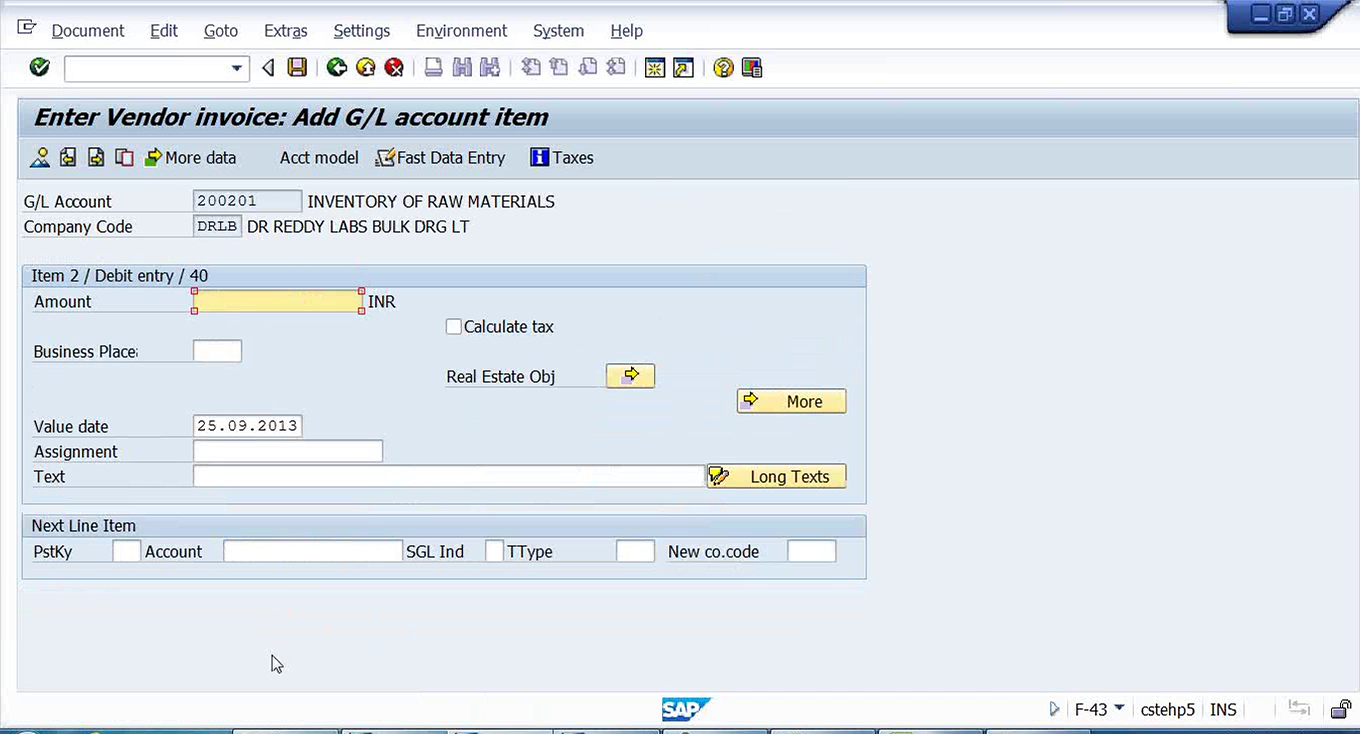
Task: Click the First Page icon
Action: 531,67
